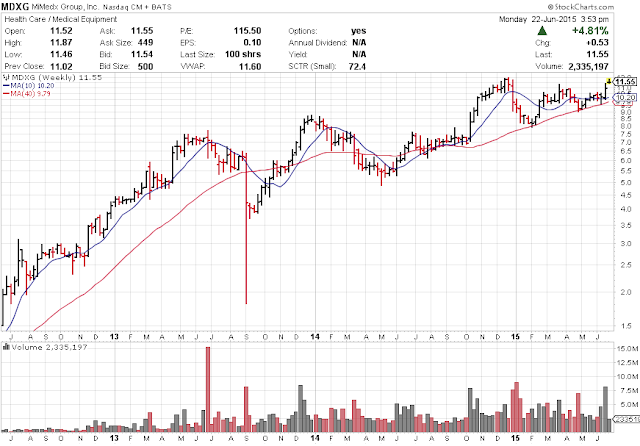Click the bar-chart icon beside the Volume label
Image resolution: width=640 pixels, height=446 pixels.
[x=6, y=347]
